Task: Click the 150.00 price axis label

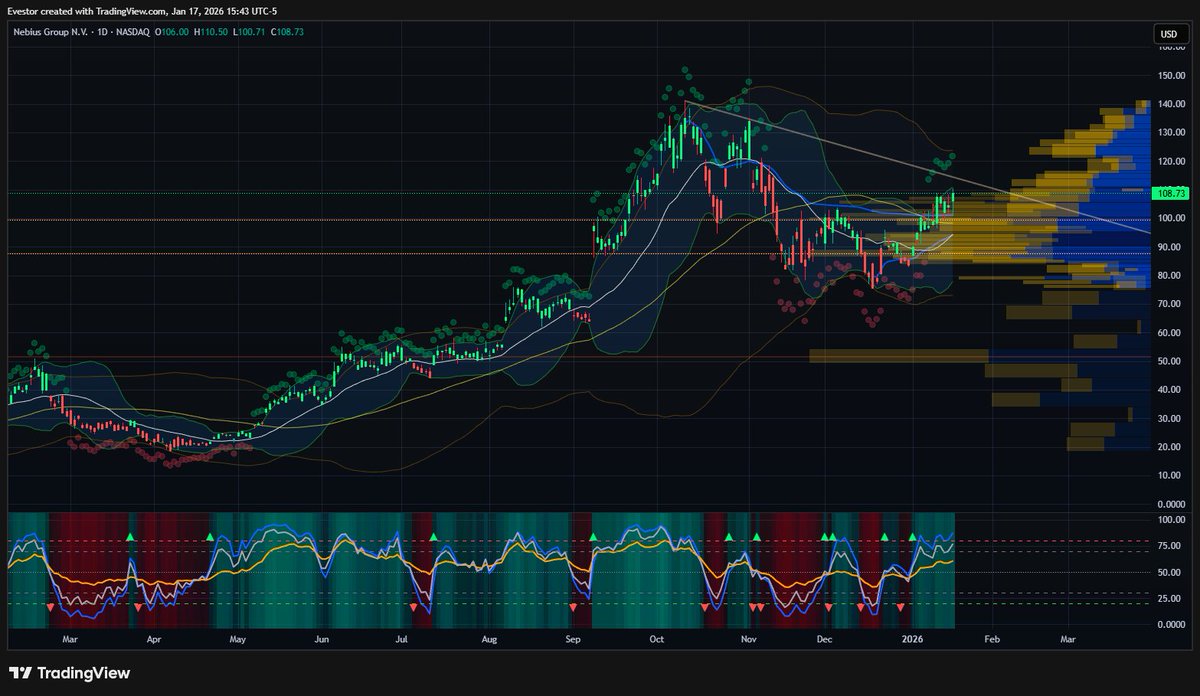Action: [x=1171, y=75]
